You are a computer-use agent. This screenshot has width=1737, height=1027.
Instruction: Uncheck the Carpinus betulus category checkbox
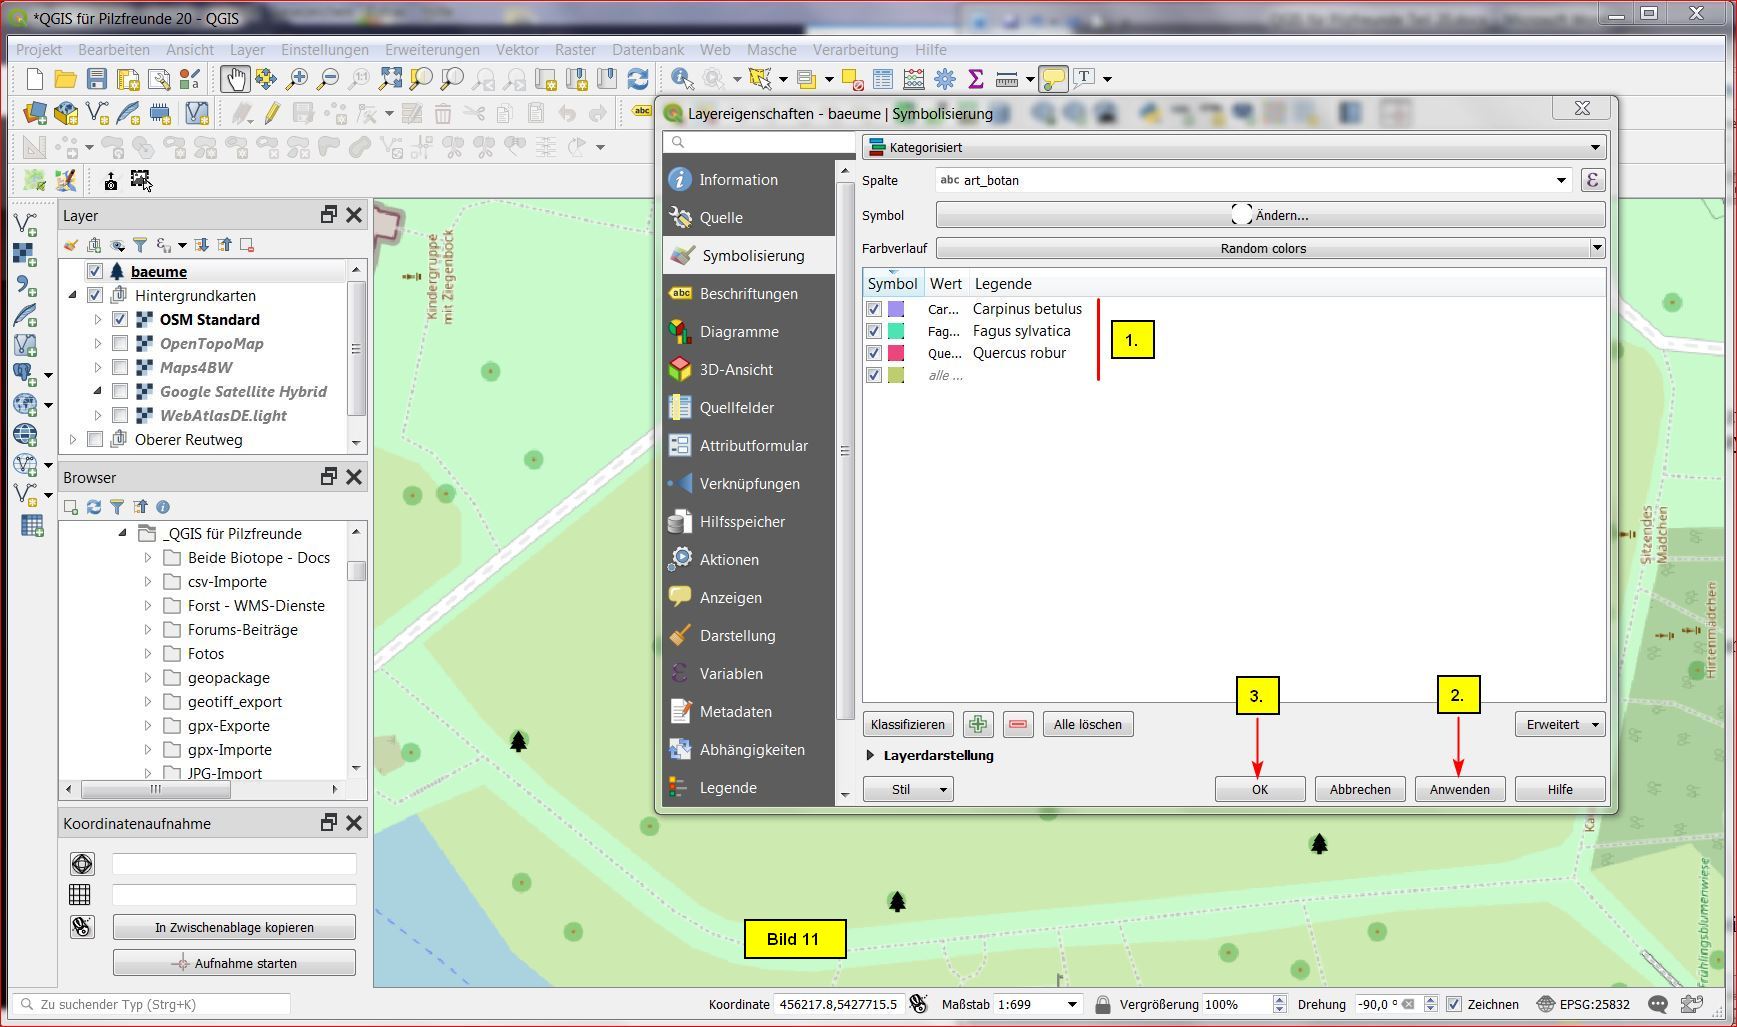[x=874, y=310]
